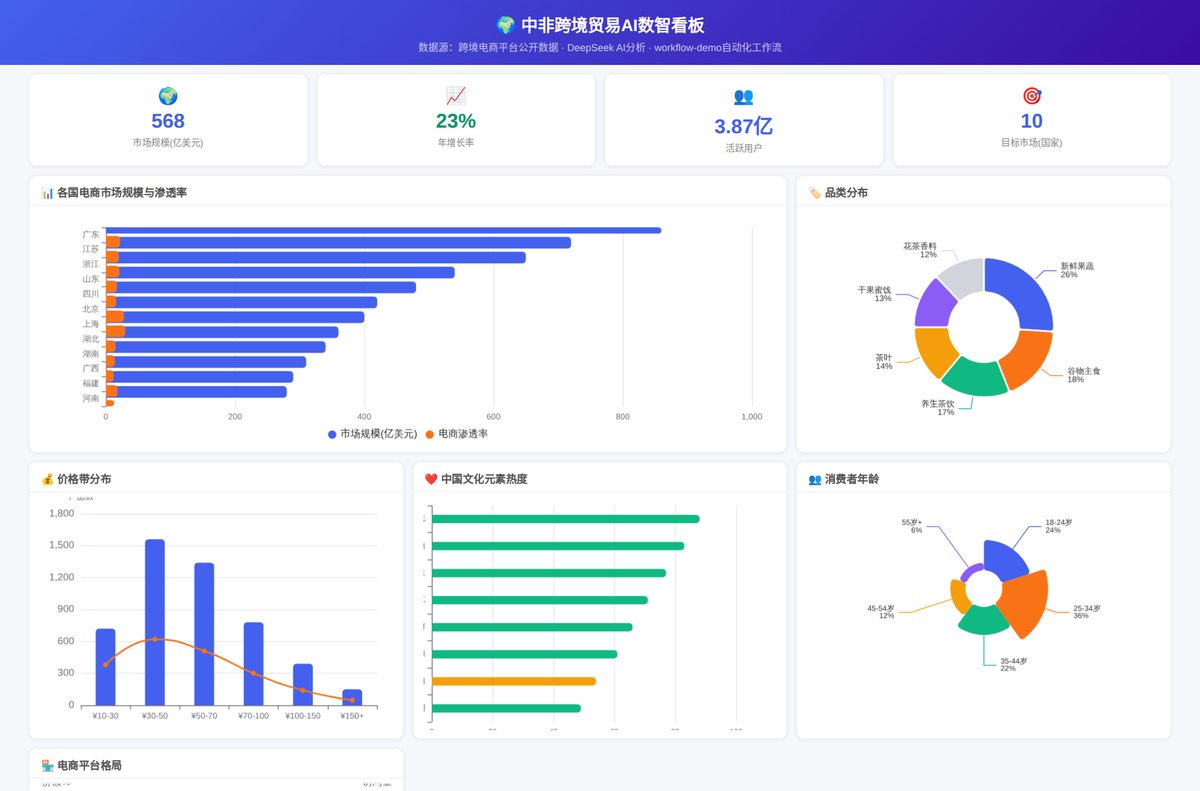Click the tallest ¥30-50 price bar

(155, 622)
